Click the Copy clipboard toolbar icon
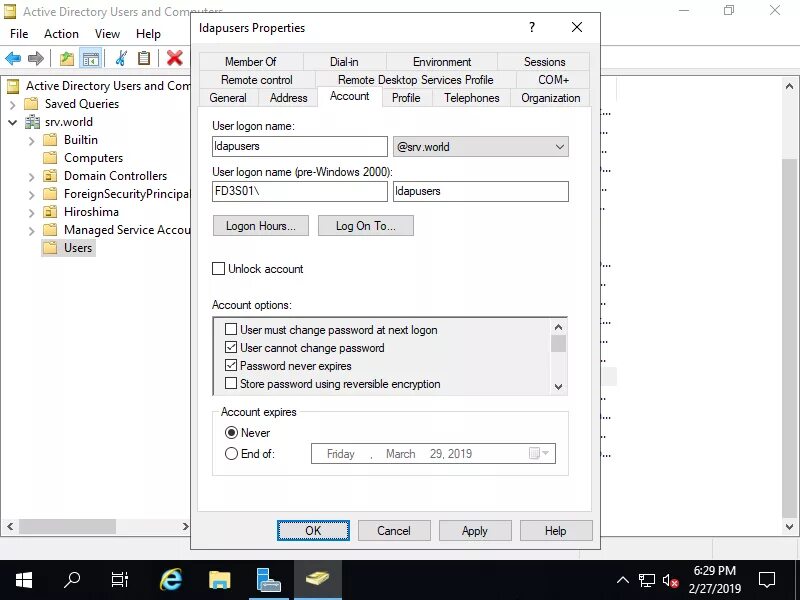The image size is (800, 600). click(144, 58)
